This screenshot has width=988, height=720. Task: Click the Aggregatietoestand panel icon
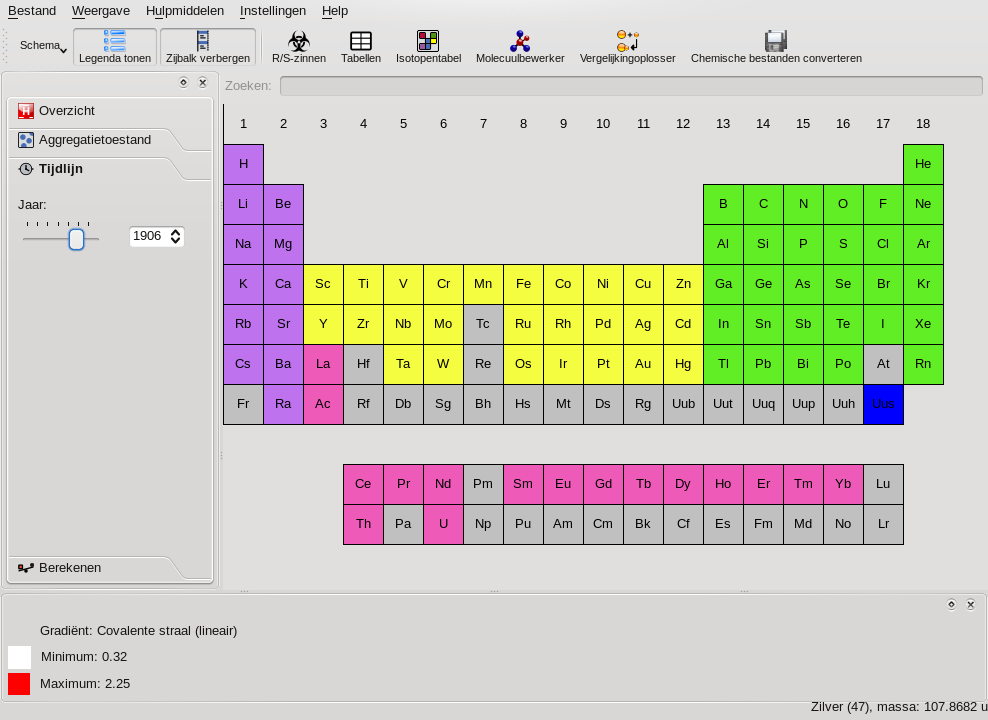pos(26,140)
